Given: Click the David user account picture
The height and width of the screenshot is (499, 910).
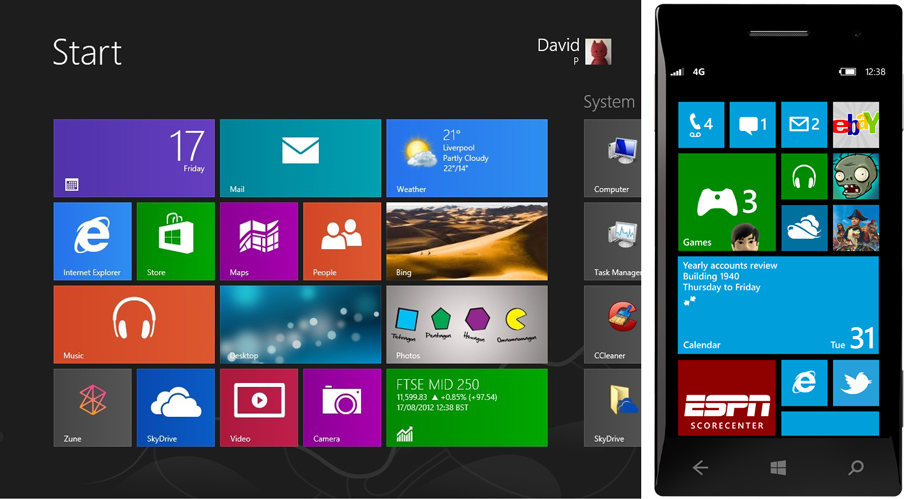Looking at the screenshot, I should [598, 52].
